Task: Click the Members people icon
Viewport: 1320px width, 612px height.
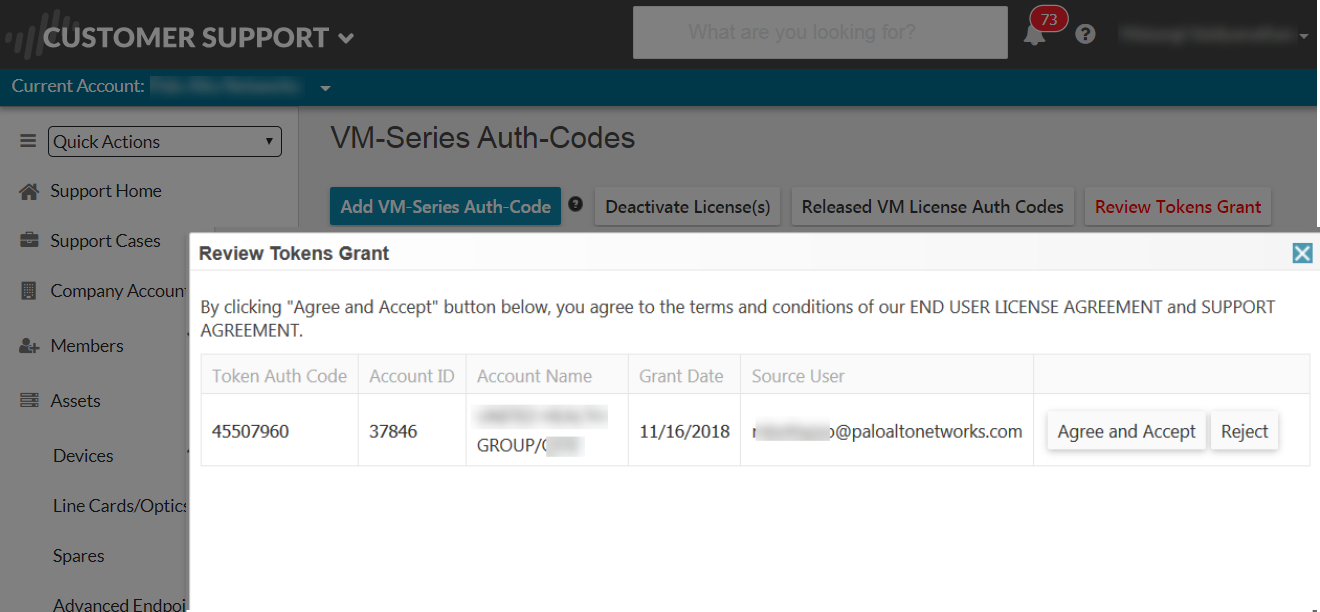Action: point(29,346)
